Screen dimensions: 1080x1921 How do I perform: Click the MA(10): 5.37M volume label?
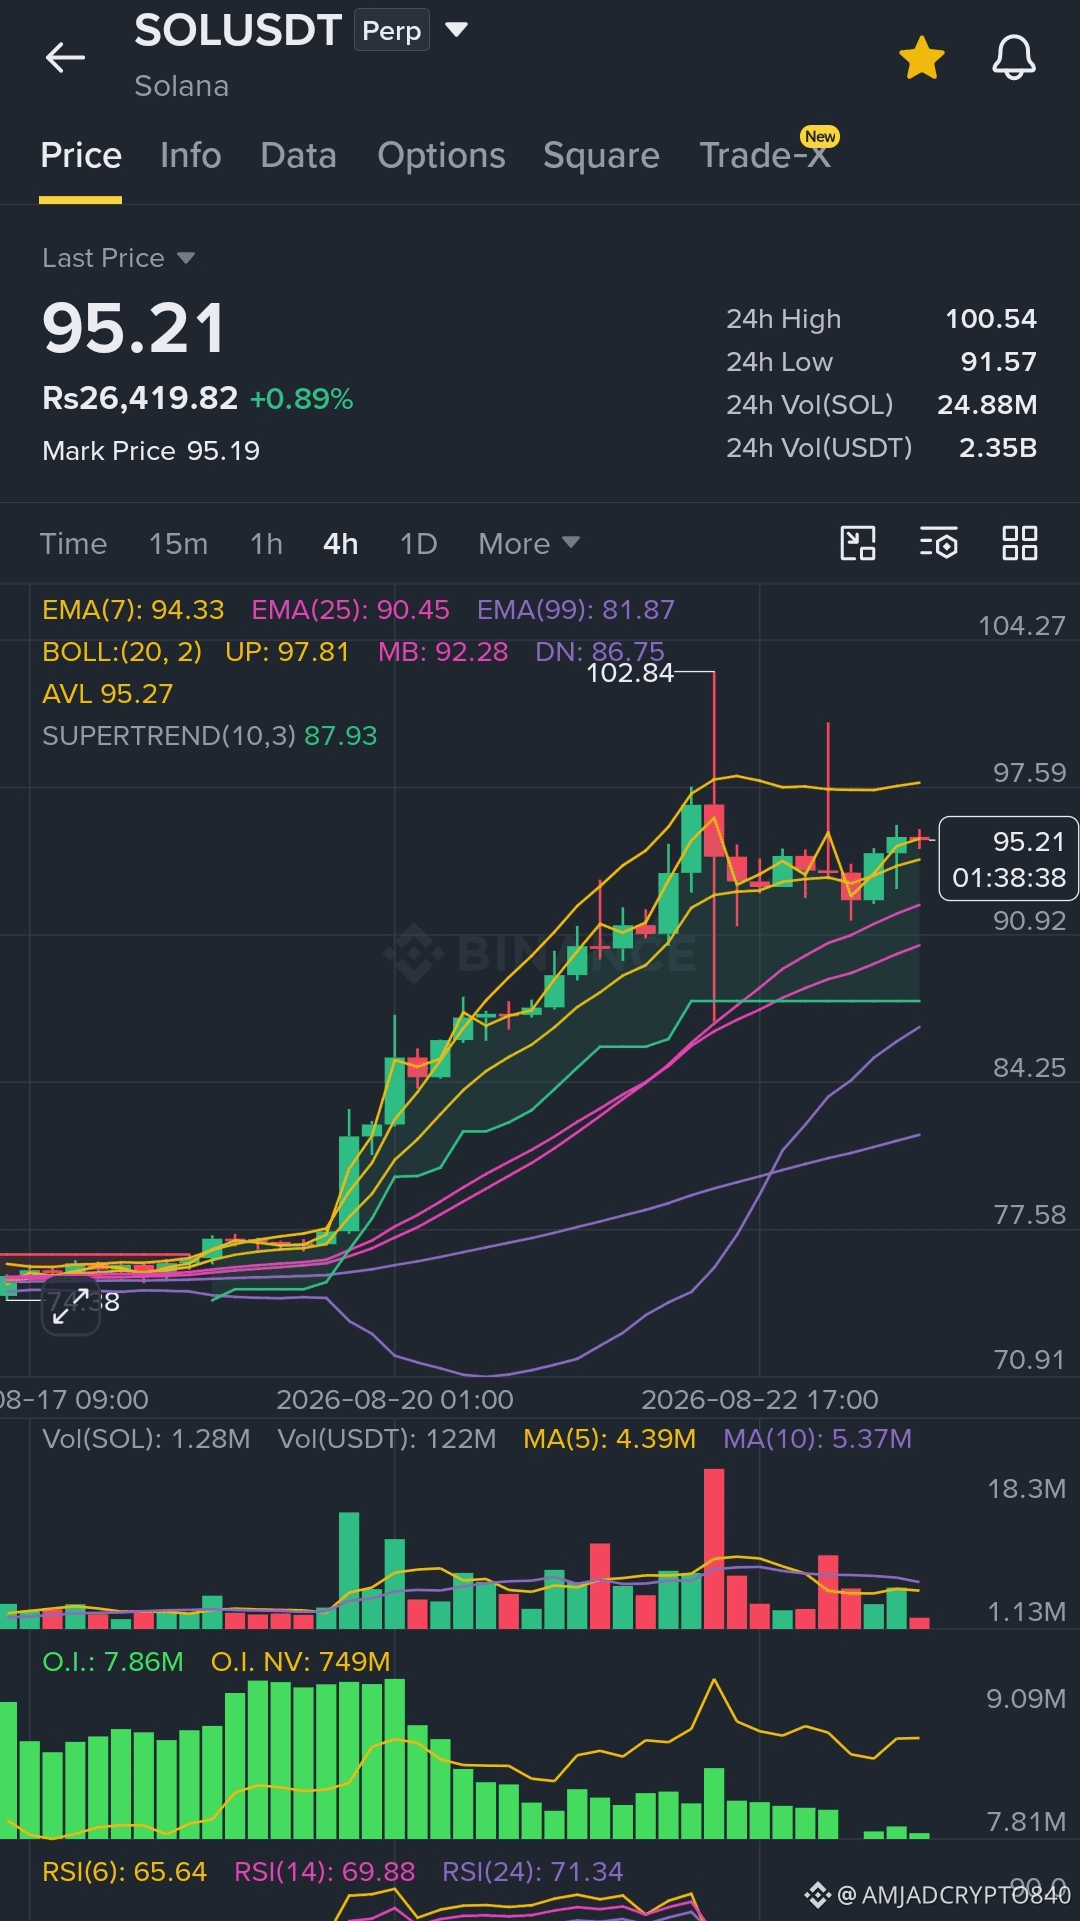817,1439
